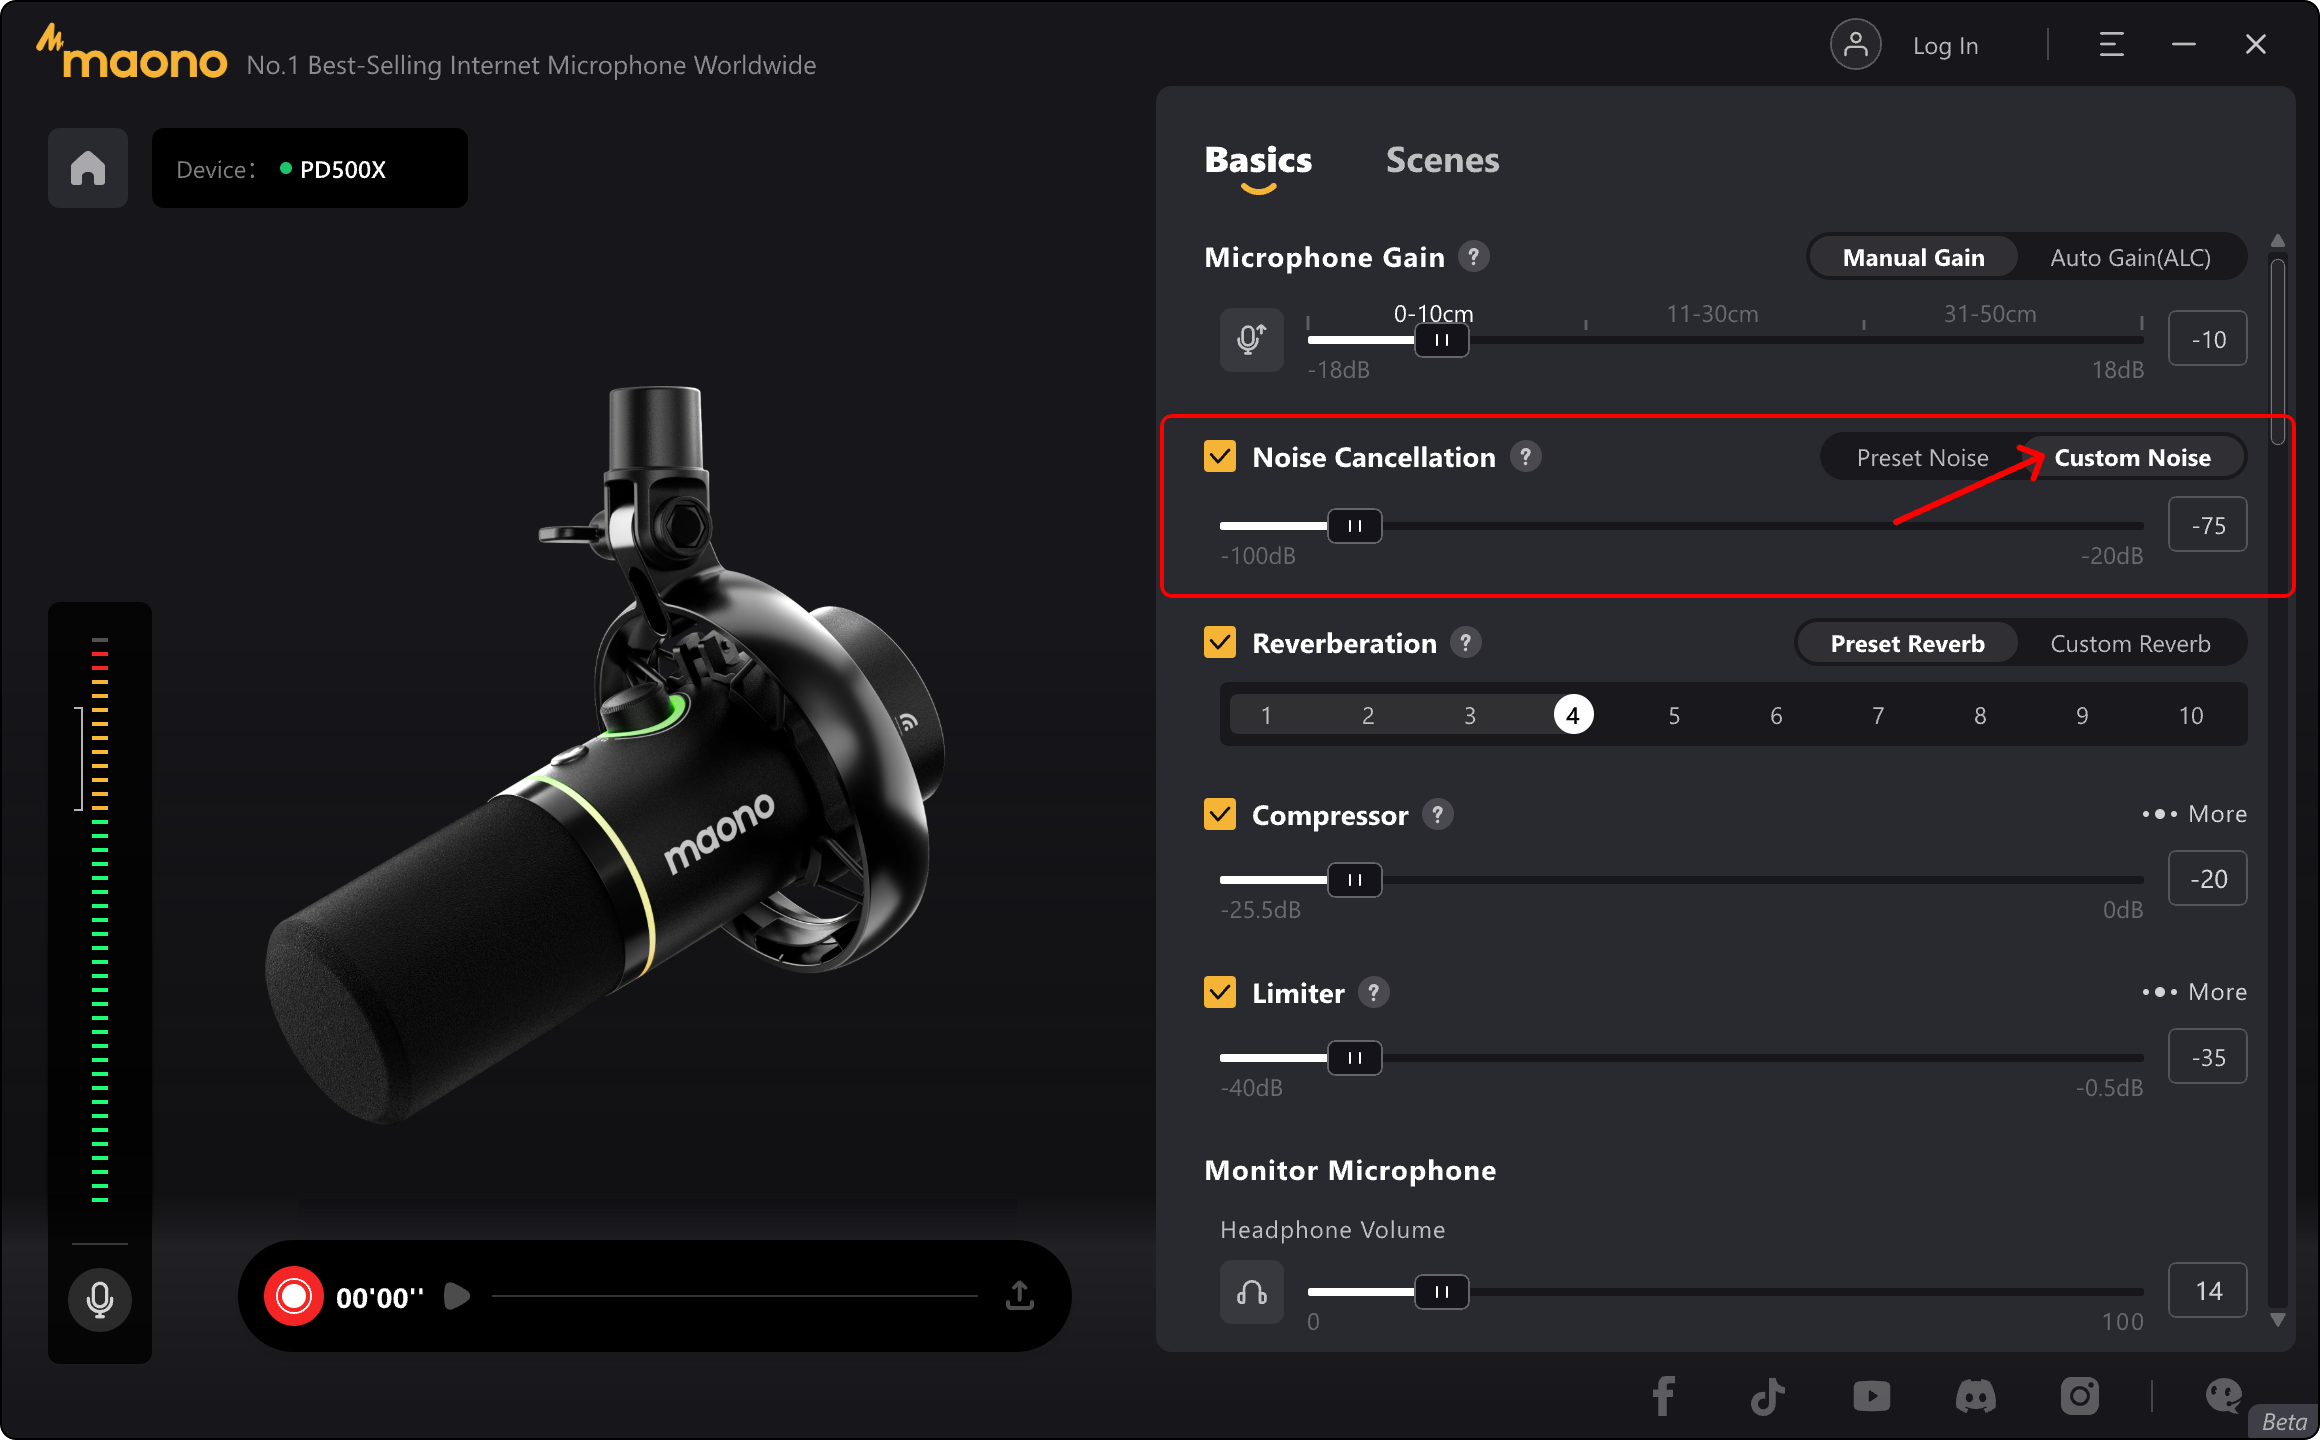
Task: Go to the home screen icon
Action: point(88,168)
